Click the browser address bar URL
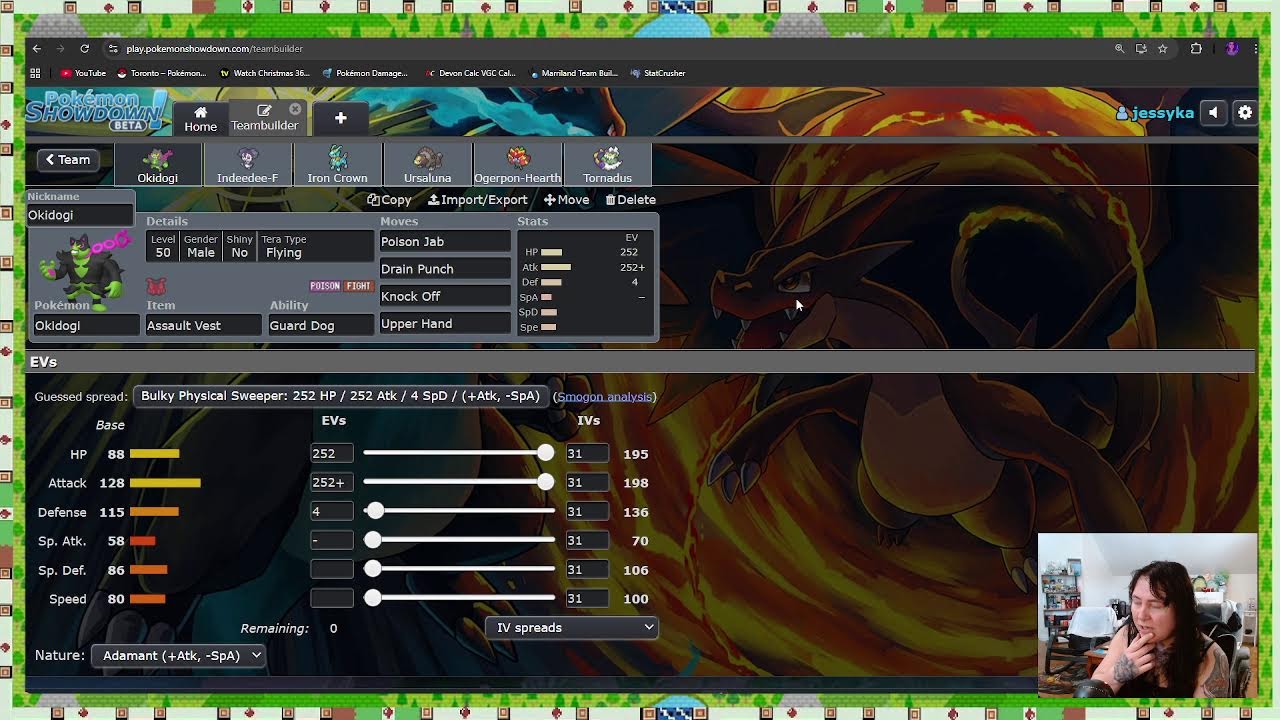1280x720 pixels. point(215,48)
